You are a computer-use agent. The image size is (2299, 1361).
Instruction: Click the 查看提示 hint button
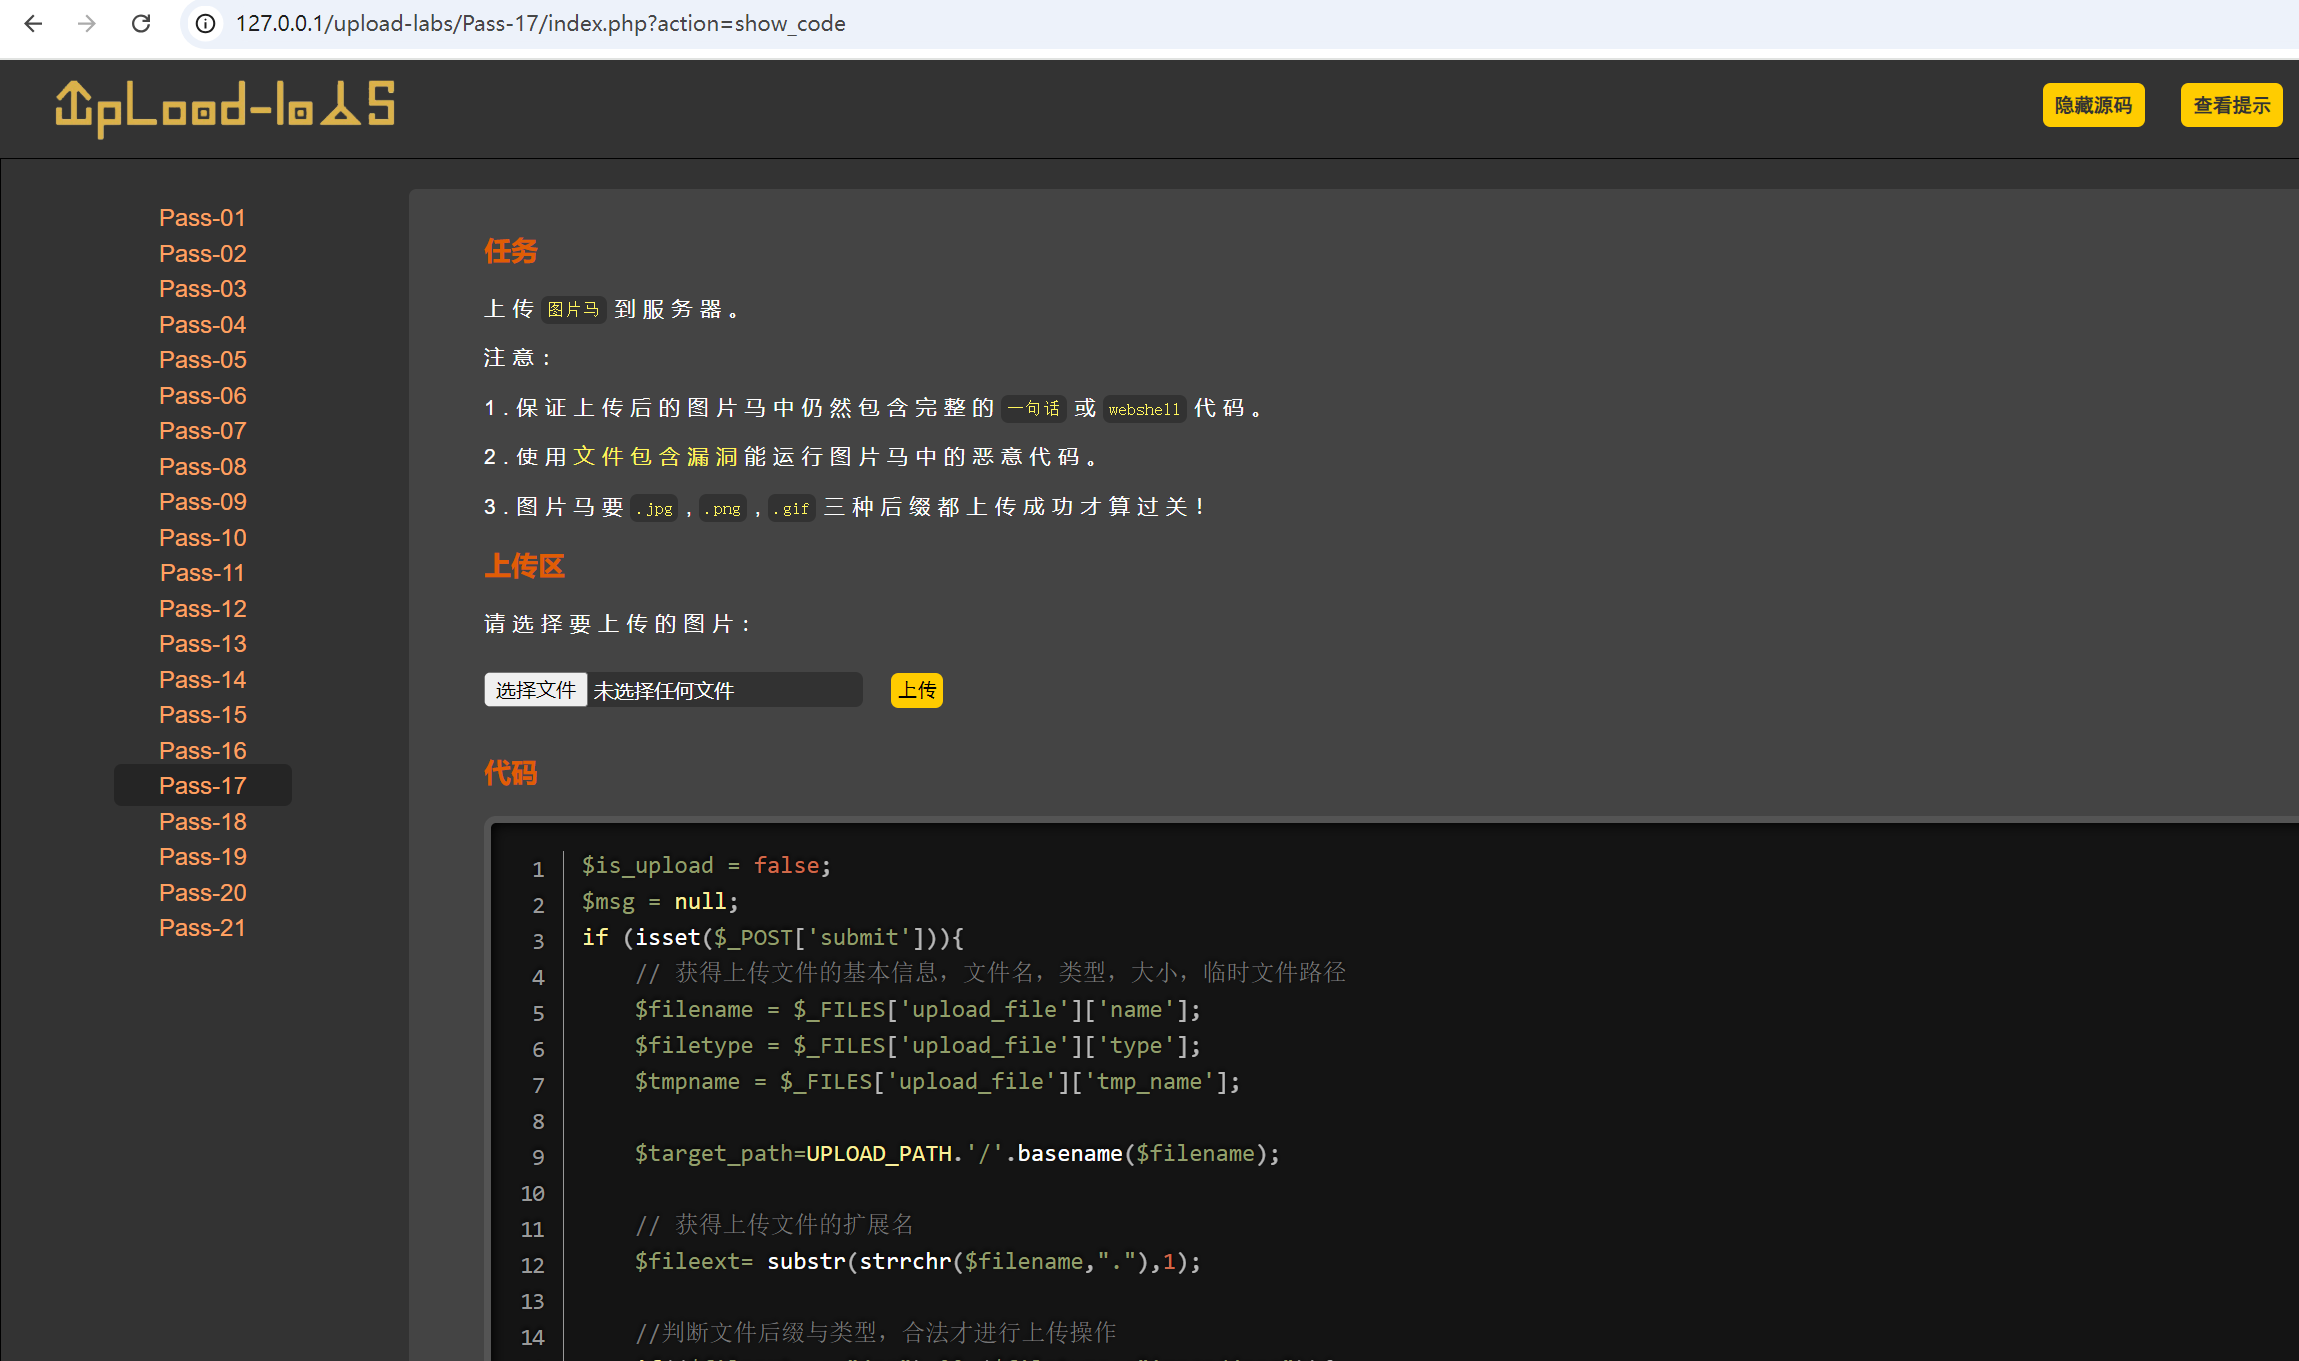point(2230,105)
